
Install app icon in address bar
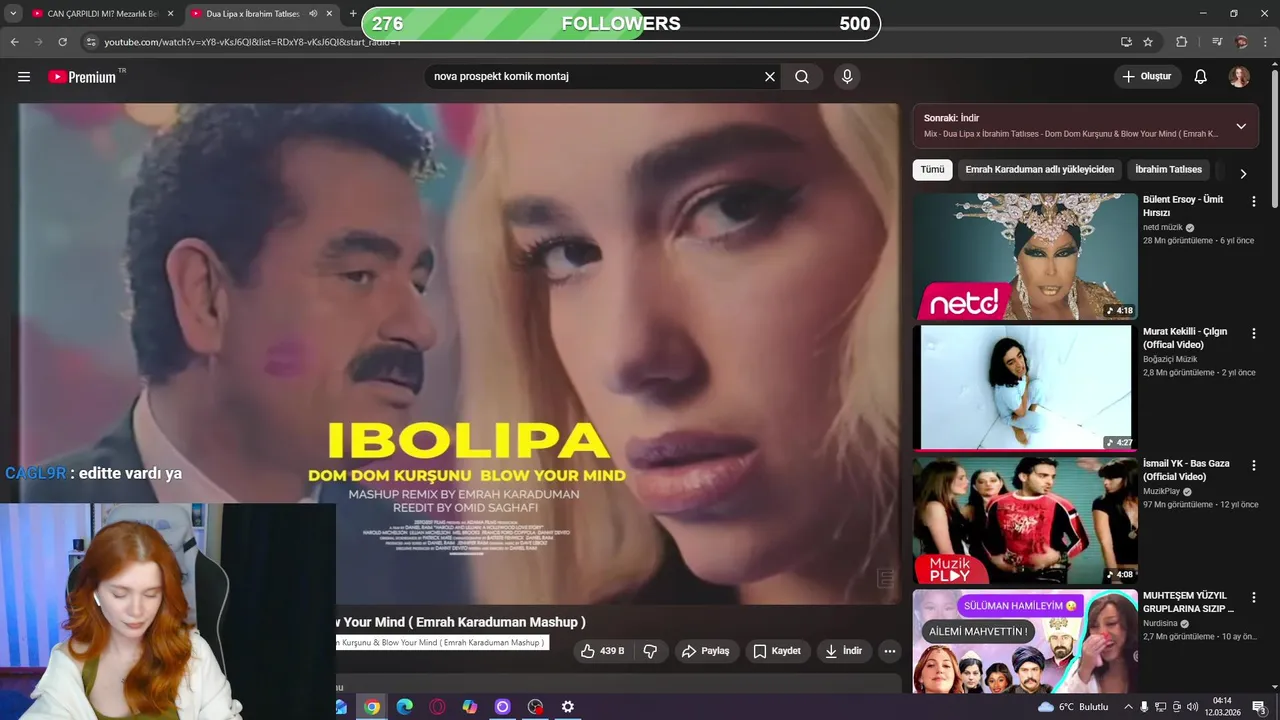pos(1126,42)
